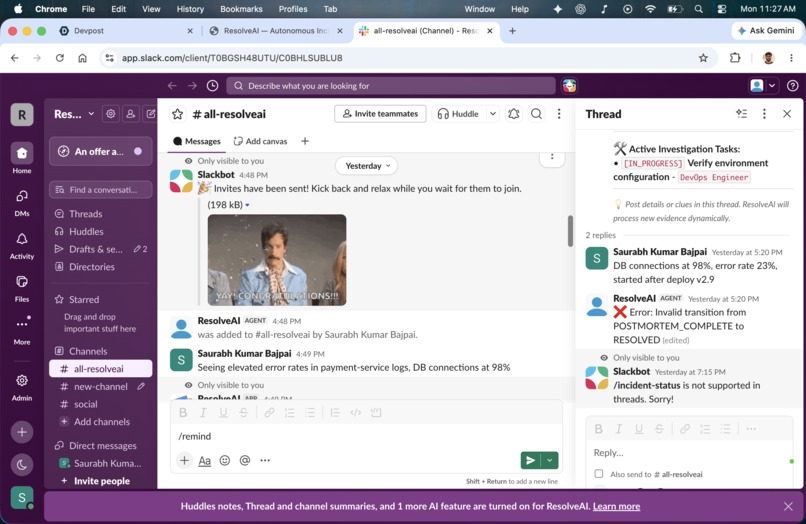Click the thread Reply input field

tap(689, 453)
